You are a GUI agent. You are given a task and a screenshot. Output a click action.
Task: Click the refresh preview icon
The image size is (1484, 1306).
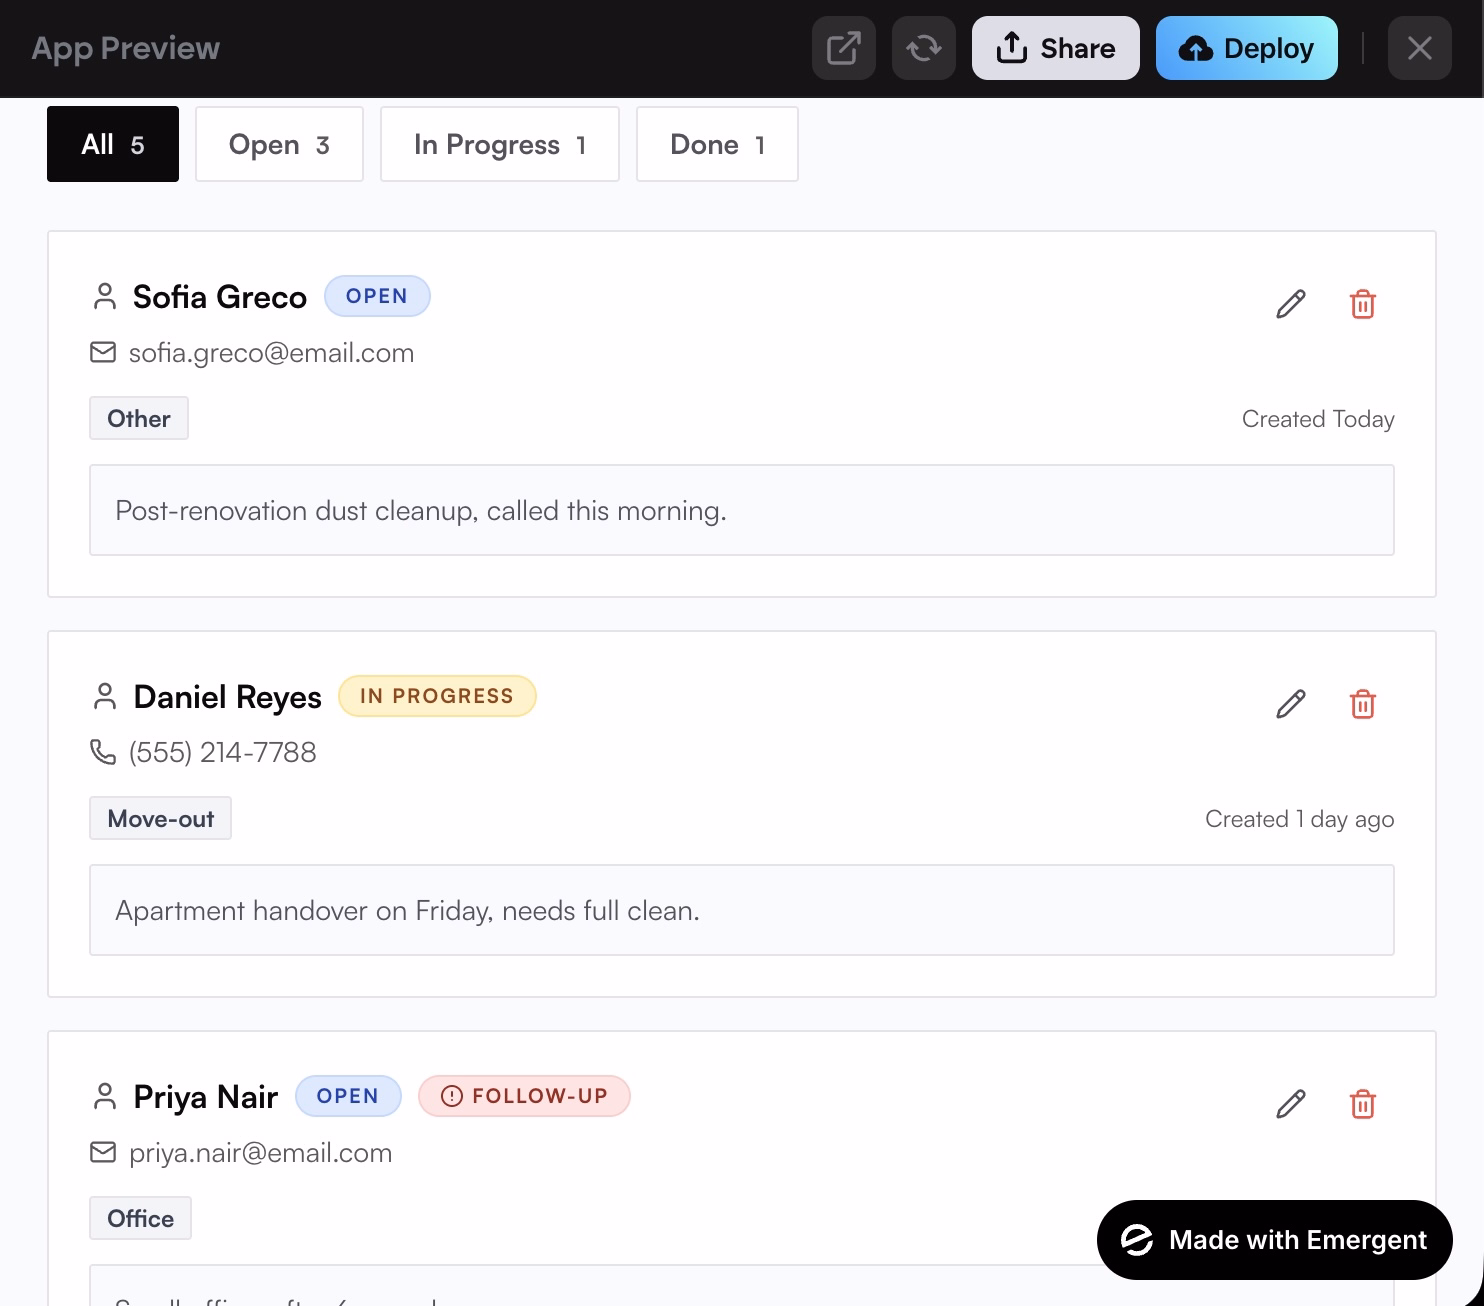[924, 48]
